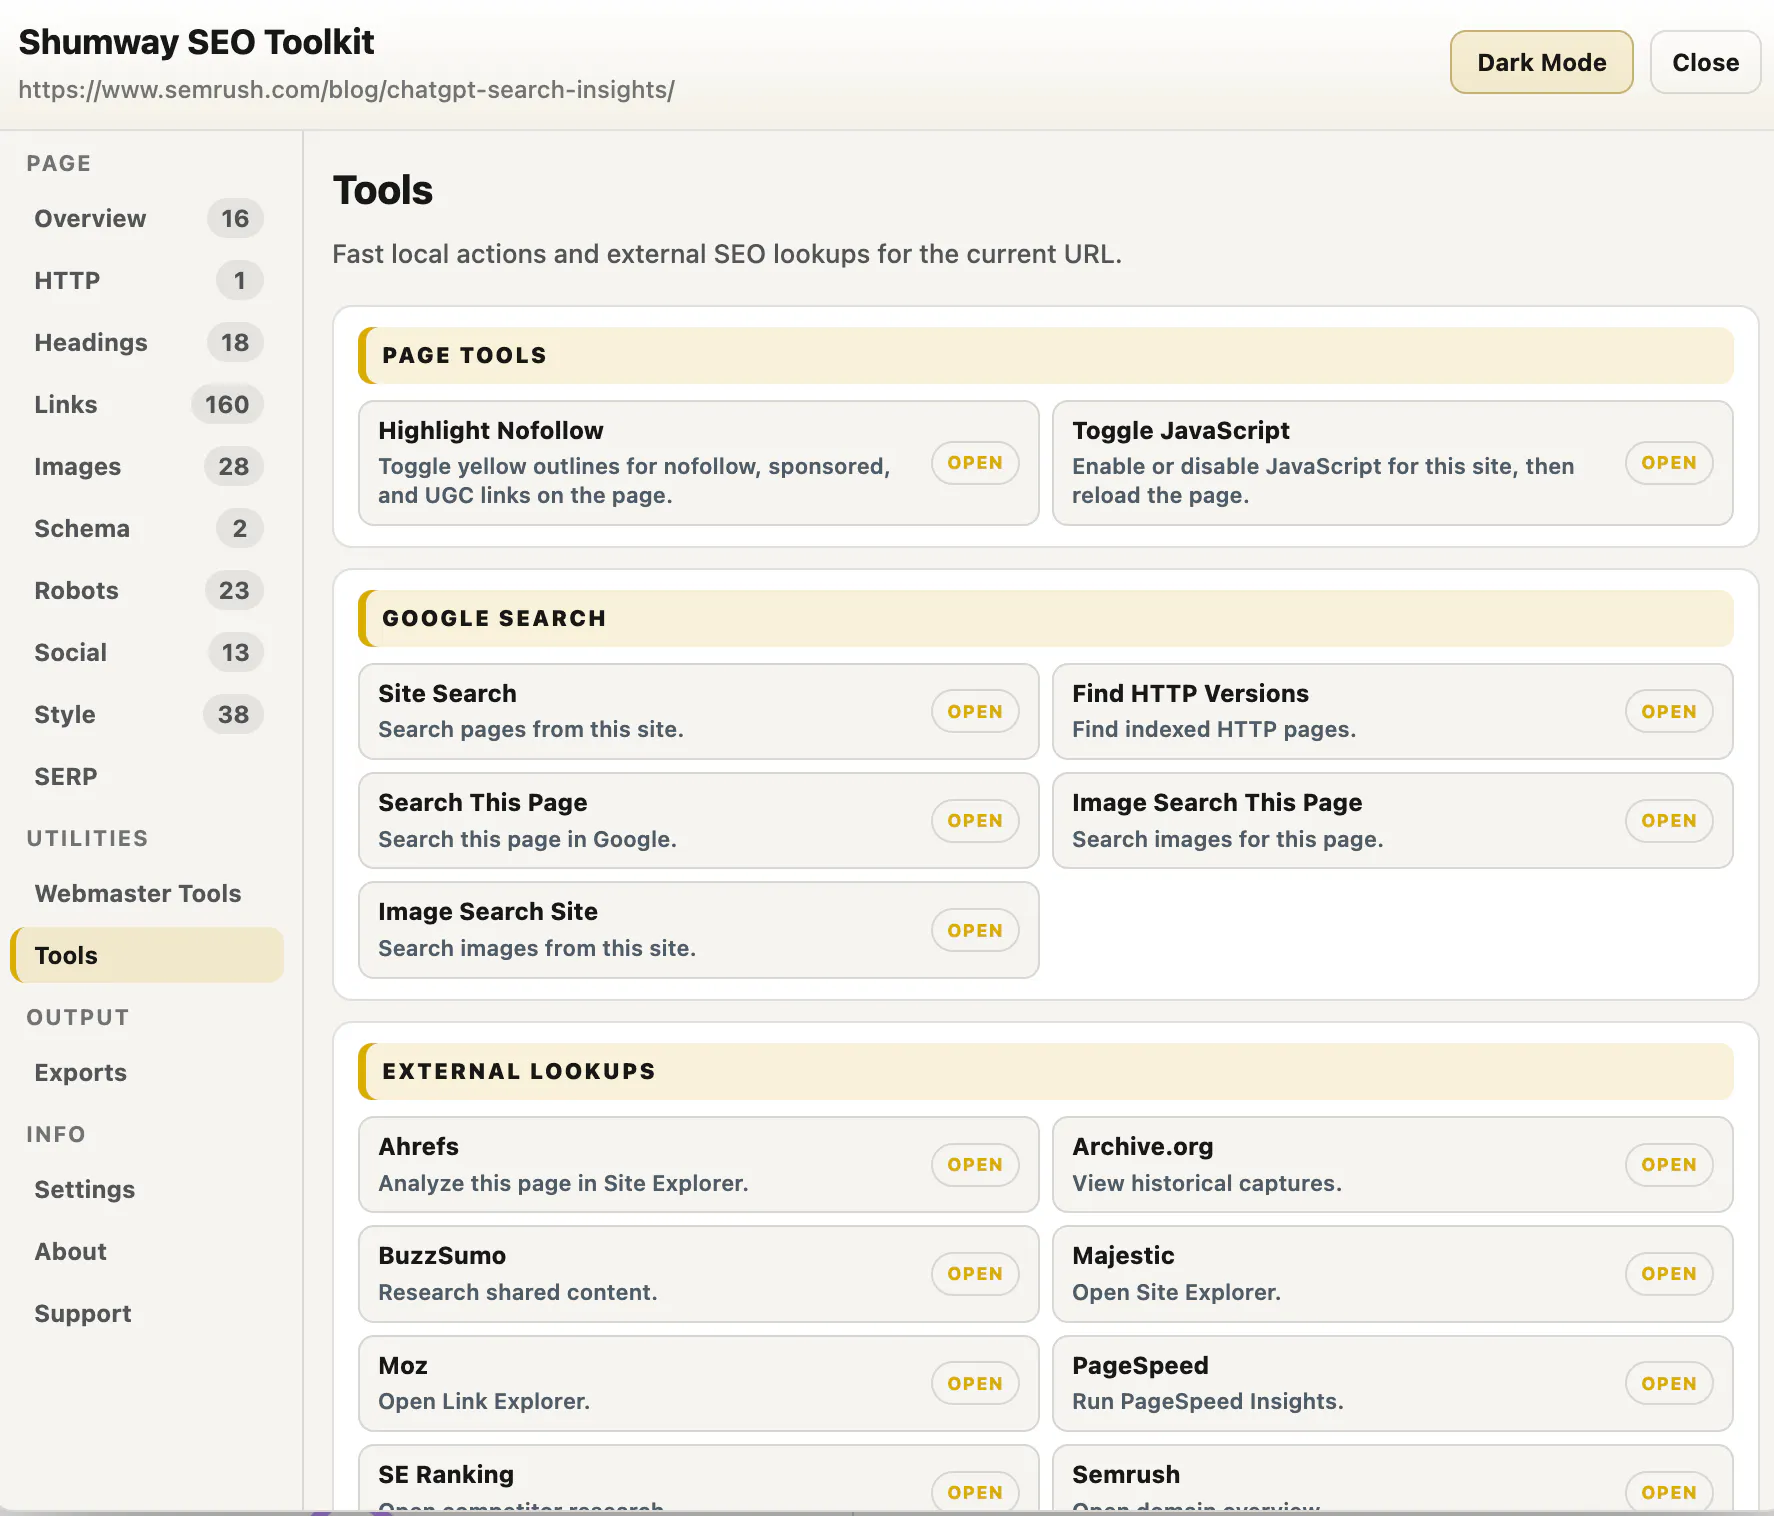Switch to Dark Mode
This screenshot has height=1516, width=1774.
(1541, 62)
